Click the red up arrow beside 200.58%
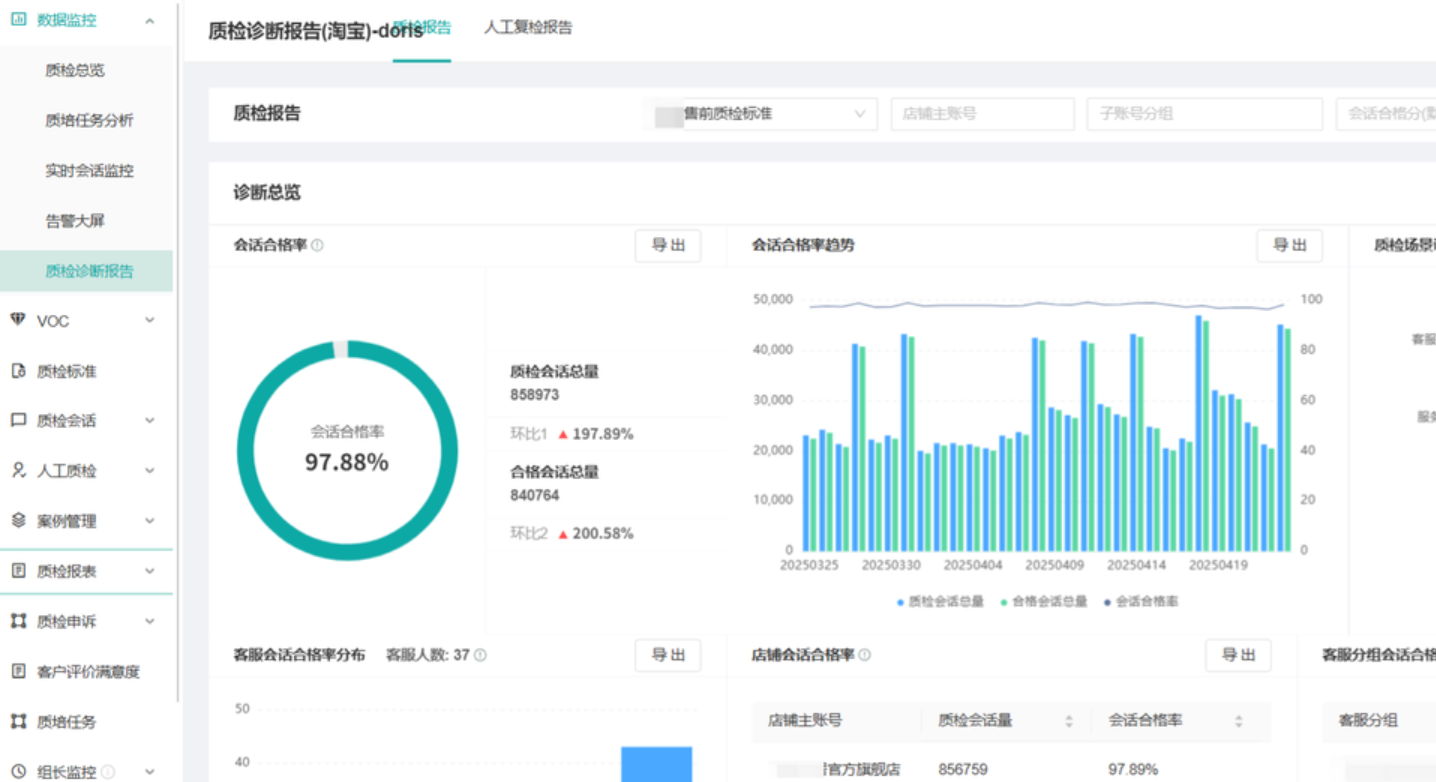This screenshot has height=782, width=1436. click(563, 535)
